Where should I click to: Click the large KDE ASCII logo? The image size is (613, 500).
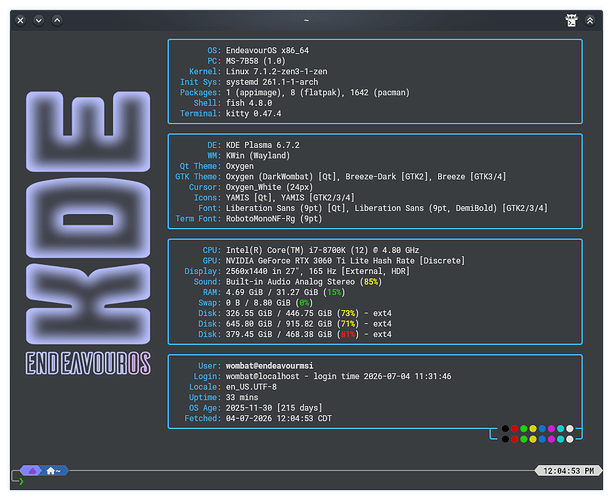tap(88, 218)
